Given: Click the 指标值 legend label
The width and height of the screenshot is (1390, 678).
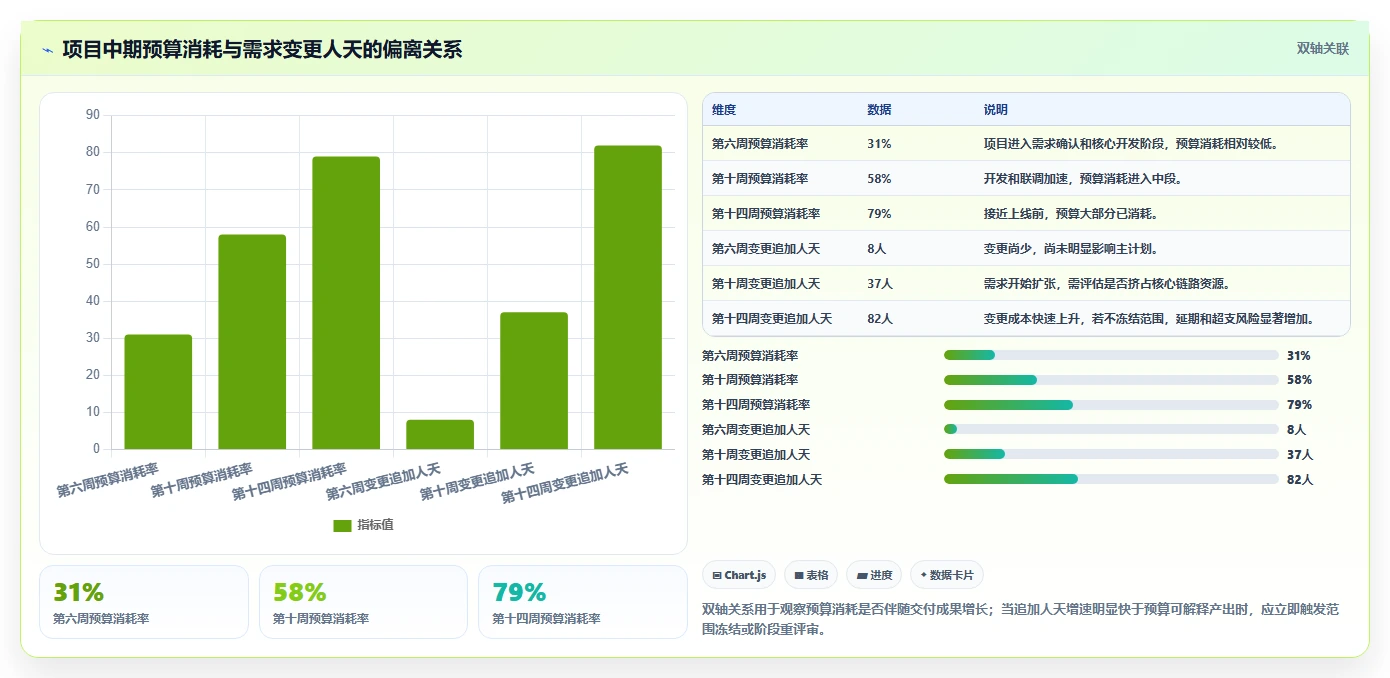Looking at the screenshot, I should pos(376,525).
